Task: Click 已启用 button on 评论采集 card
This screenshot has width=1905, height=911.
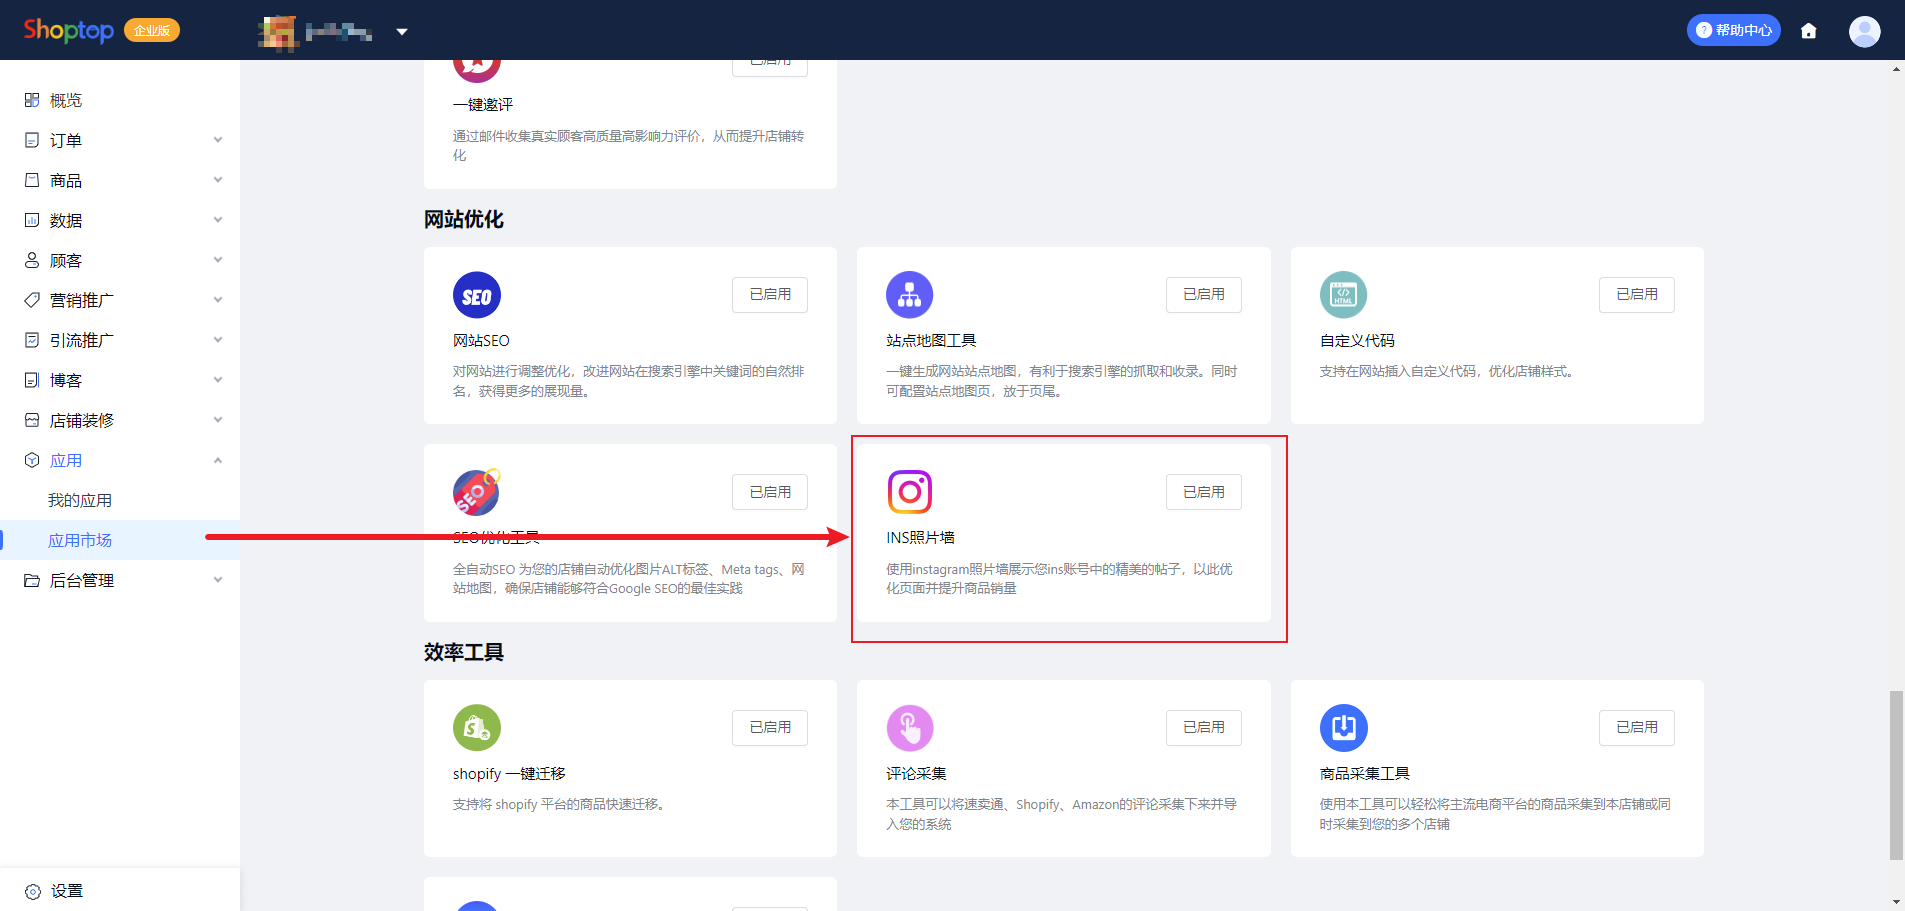Action: tap(1204, 727)
